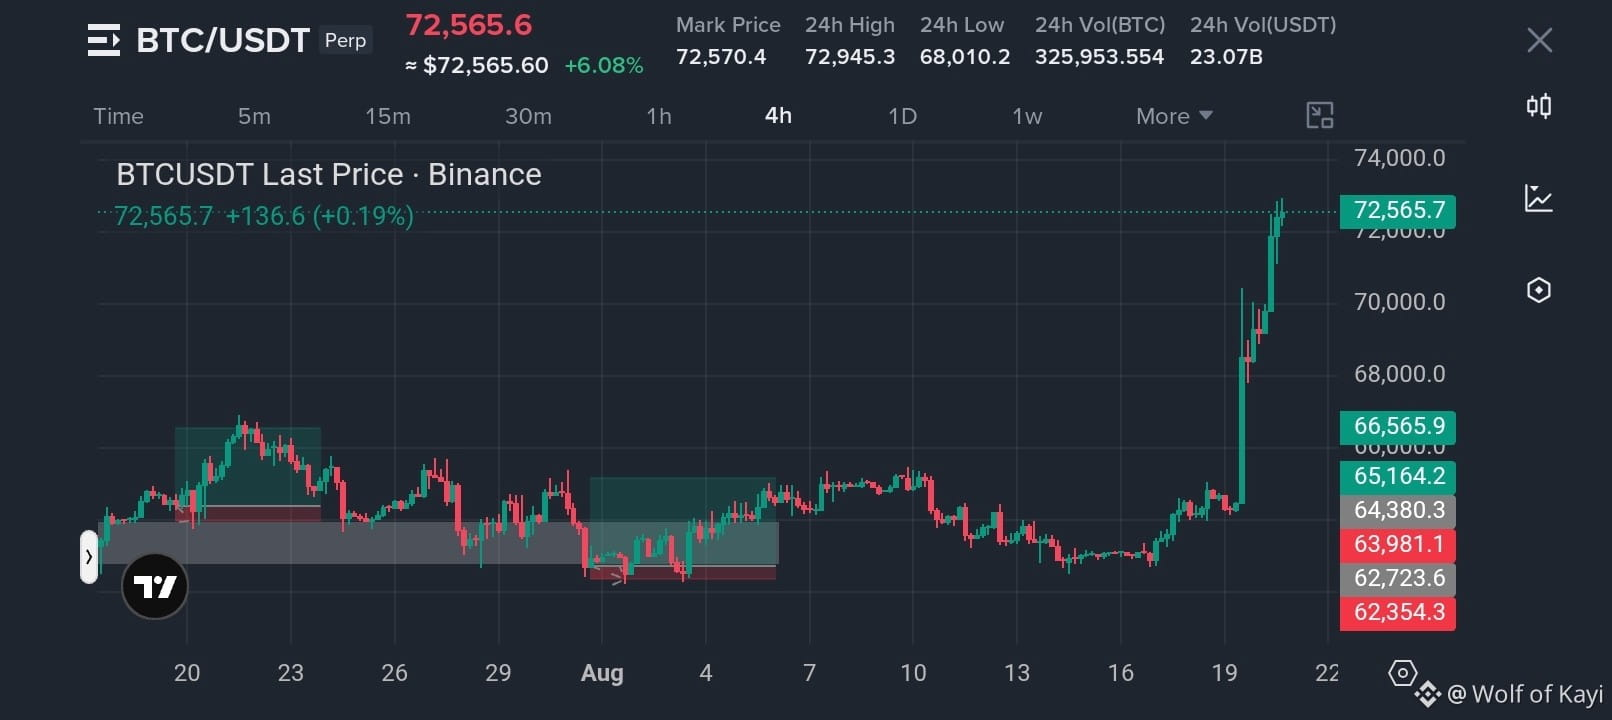Click the 24h High value 72,945.3
The image size is (1612, 720).
[x=850, y=57]
